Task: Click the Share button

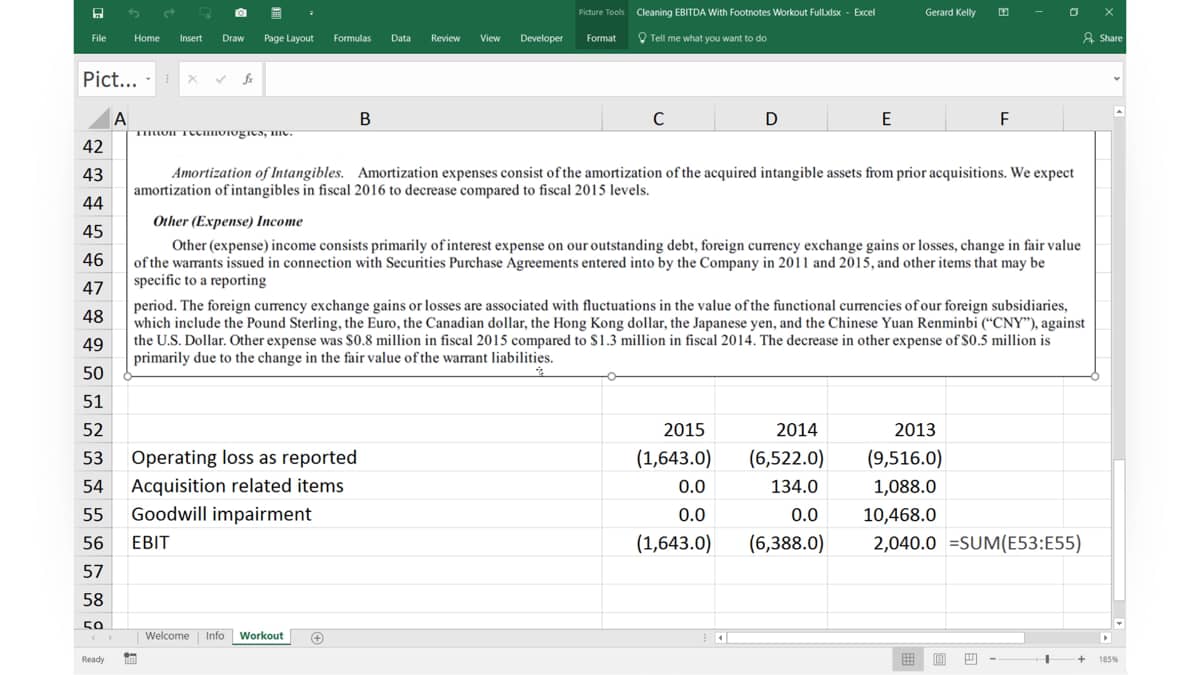Action: [x=1104, y=38]
